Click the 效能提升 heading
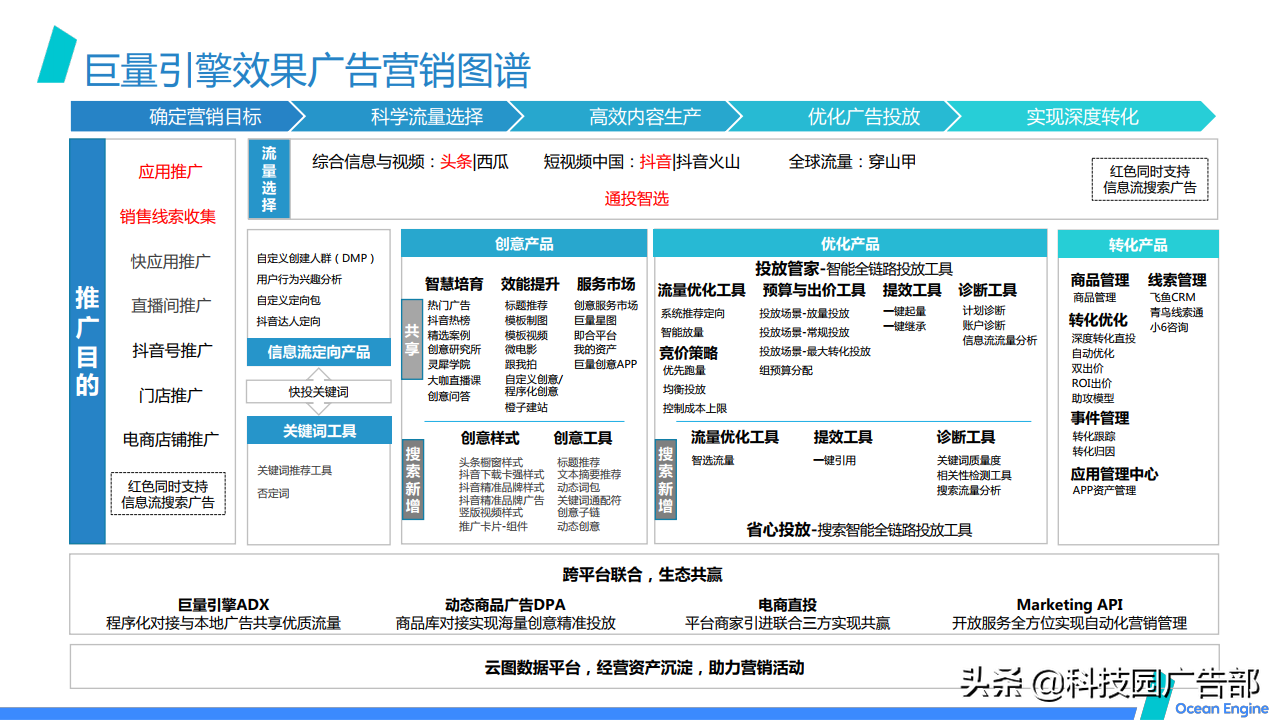Image resolution: width=1280 pixels, height=720 pixels. pyautogui.click(x=530, y=285)
